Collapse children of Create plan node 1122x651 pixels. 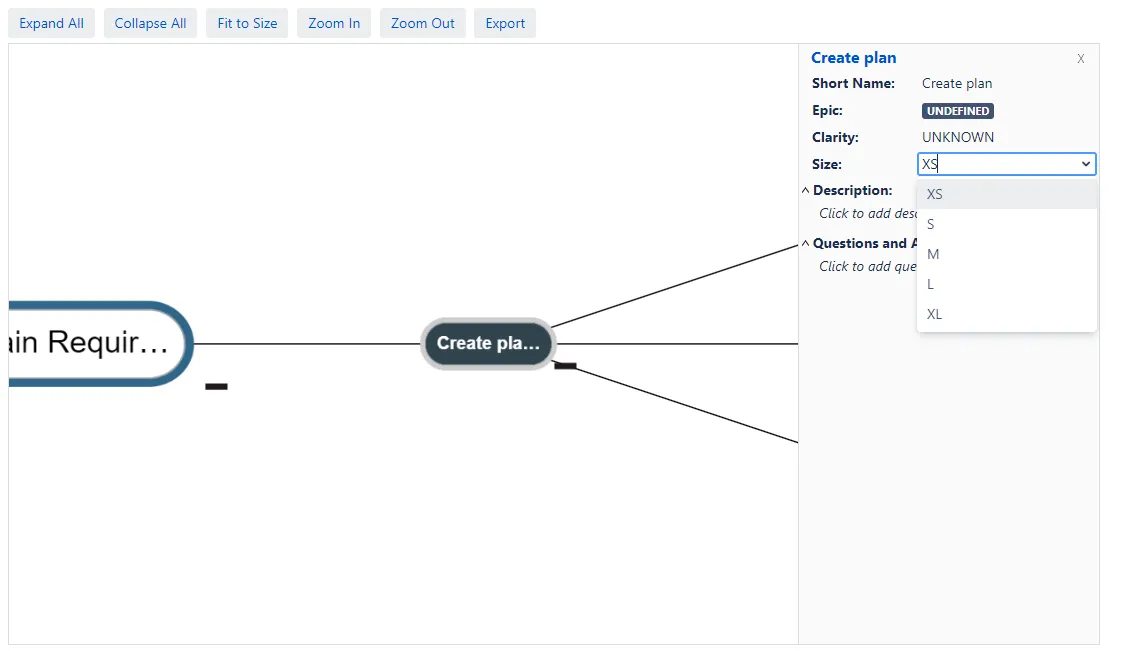click(x=565, y=366)
